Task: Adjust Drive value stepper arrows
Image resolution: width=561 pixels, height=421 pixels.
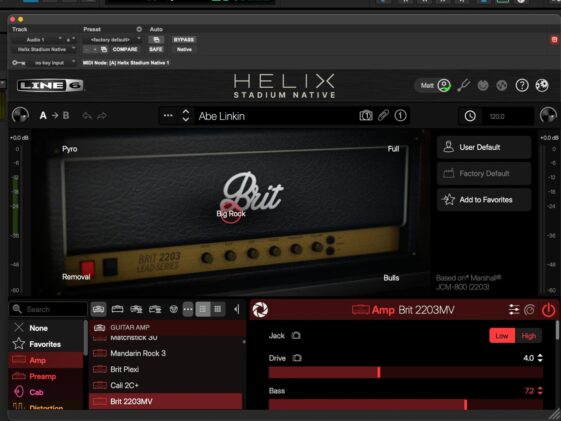Action: pos(540,358)
